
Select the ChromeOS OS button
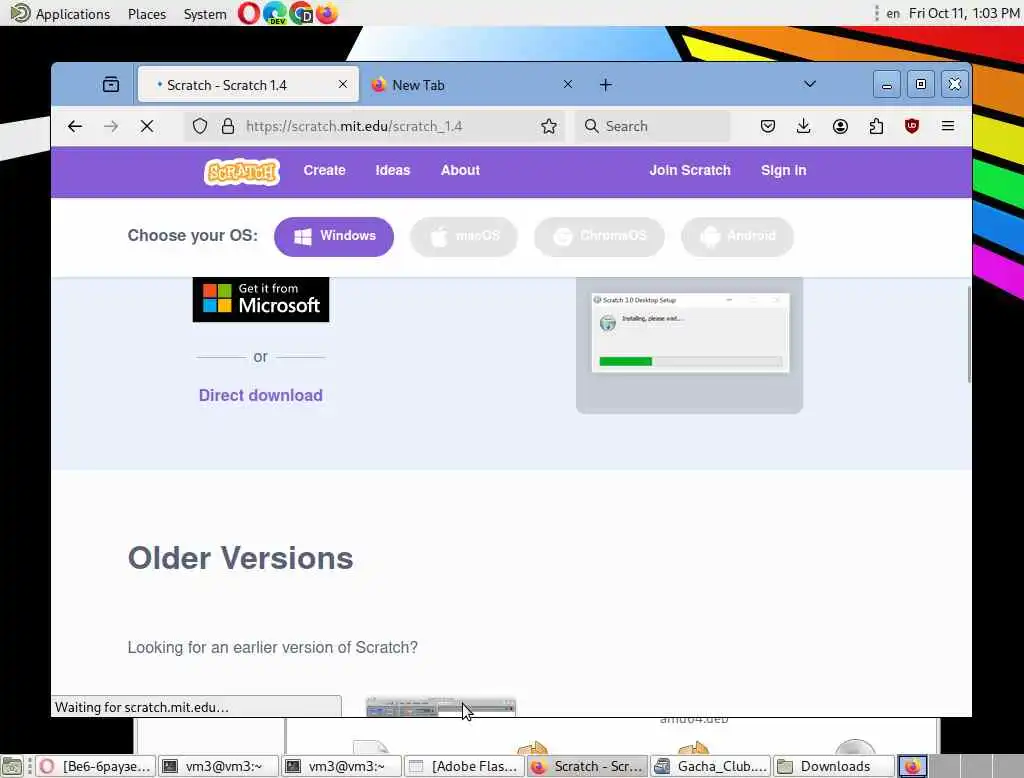point(600,236)
